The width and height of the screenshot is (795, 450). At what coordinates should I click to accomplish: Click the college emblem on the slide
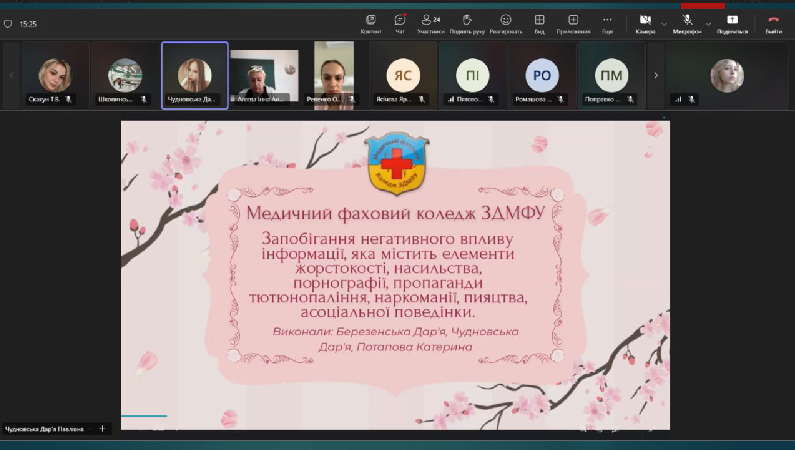point(397,163)
